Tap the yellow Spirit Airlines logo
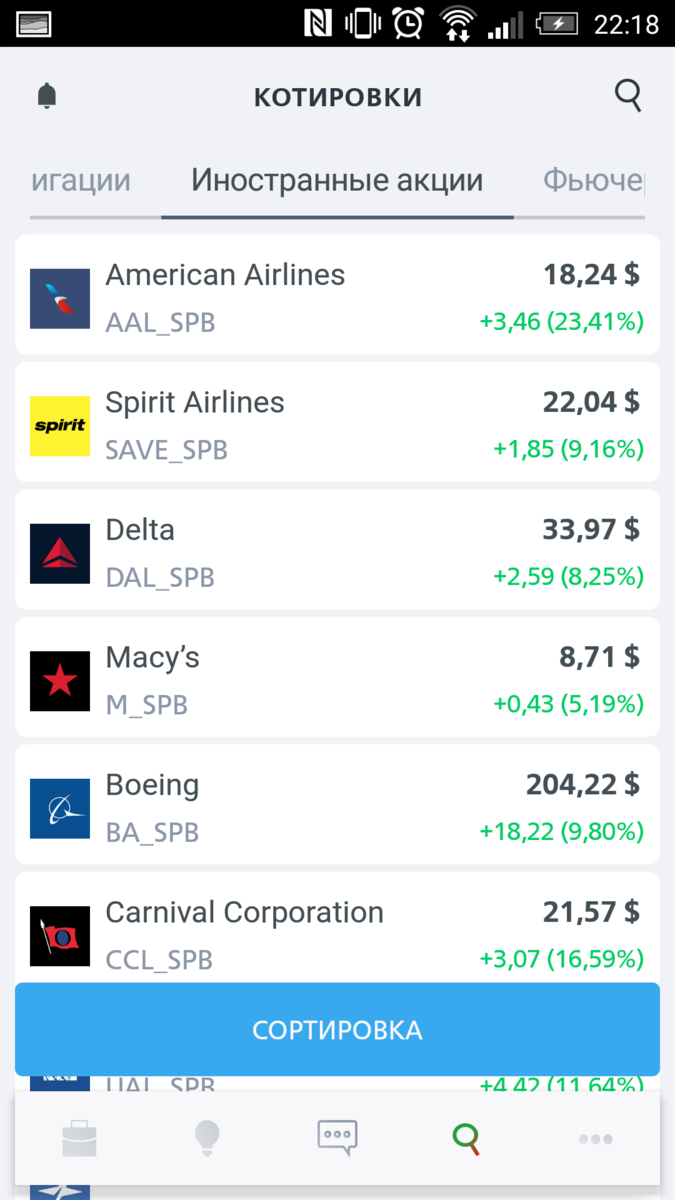 point(60,426)
